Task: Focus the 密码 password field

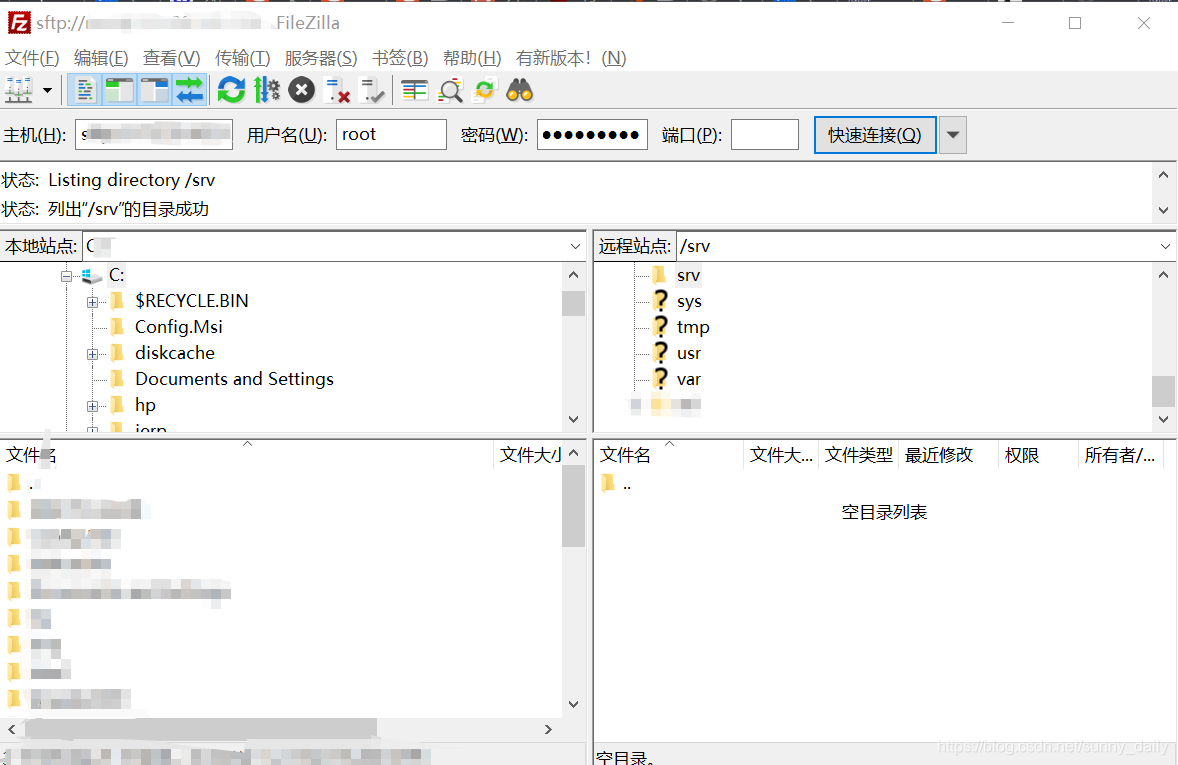Action: (592, 135)
